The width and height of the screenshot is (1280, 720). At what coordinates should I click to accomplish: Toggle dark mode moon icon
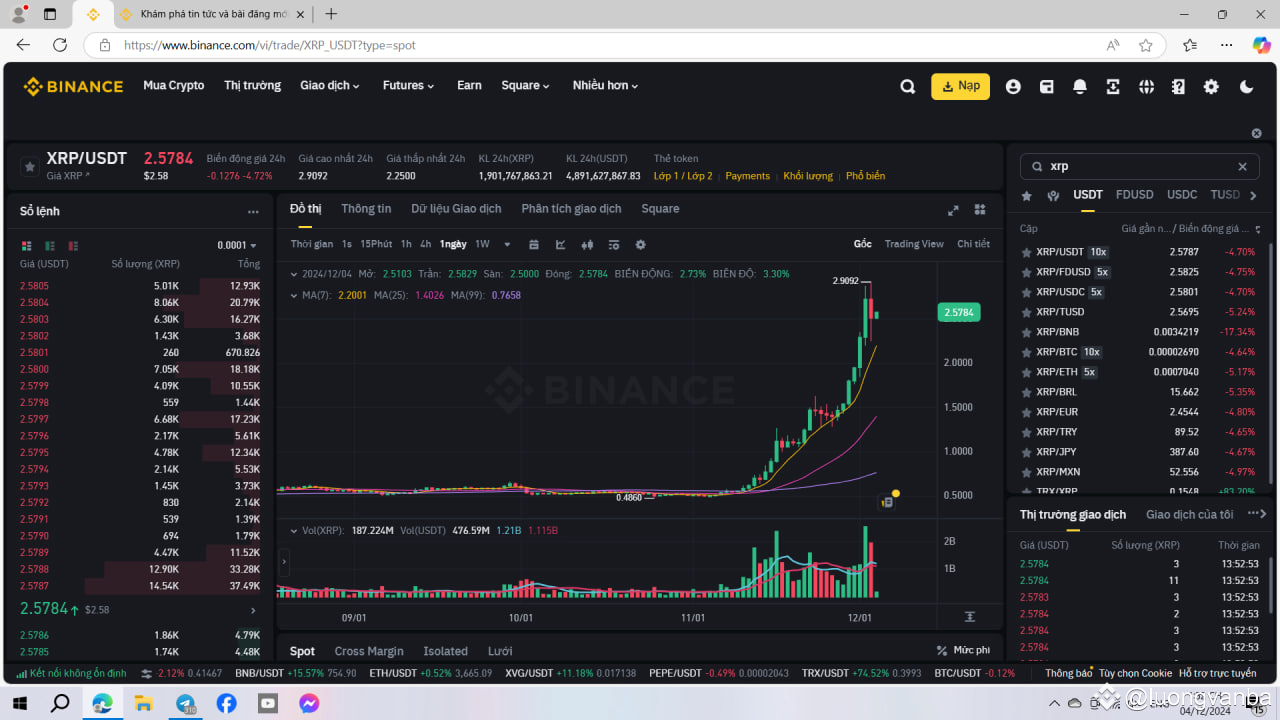(x=1246, y=87)
